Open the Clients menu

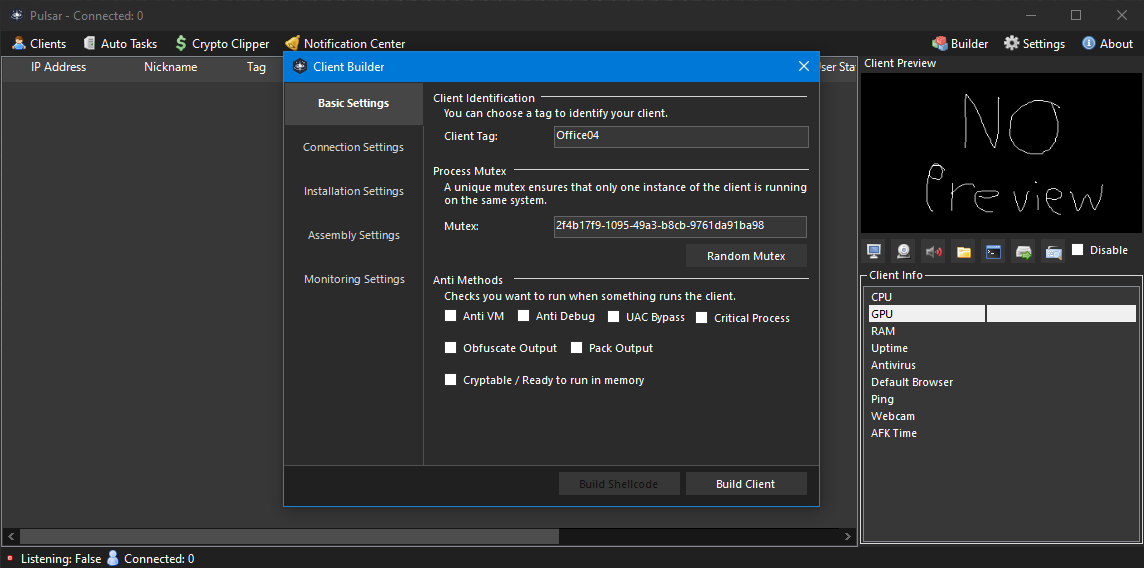[x=39, y=44]
